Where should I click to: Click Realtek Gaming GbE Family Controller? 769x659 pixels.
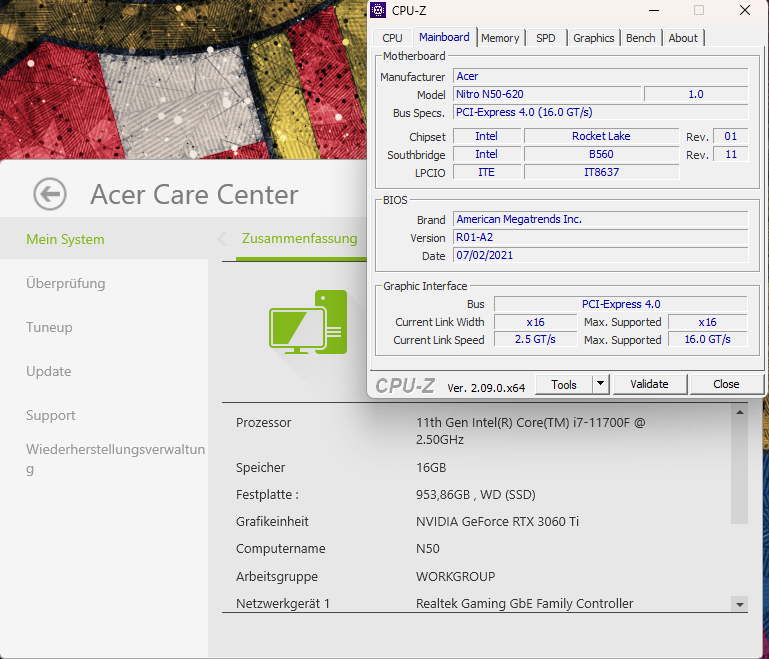(x=525, y=604)
